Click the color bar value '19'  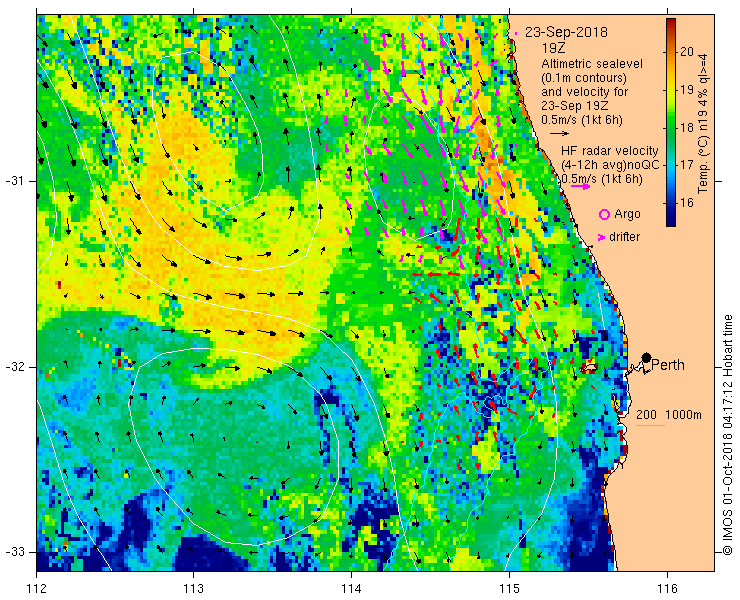click(x=687, y=90)
